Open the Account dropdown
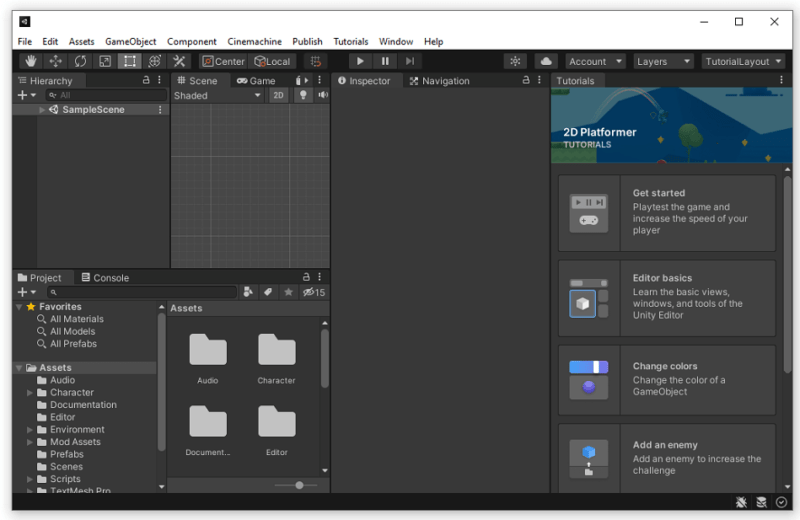This screenshot has width=800, height=520. click(595, 61)
